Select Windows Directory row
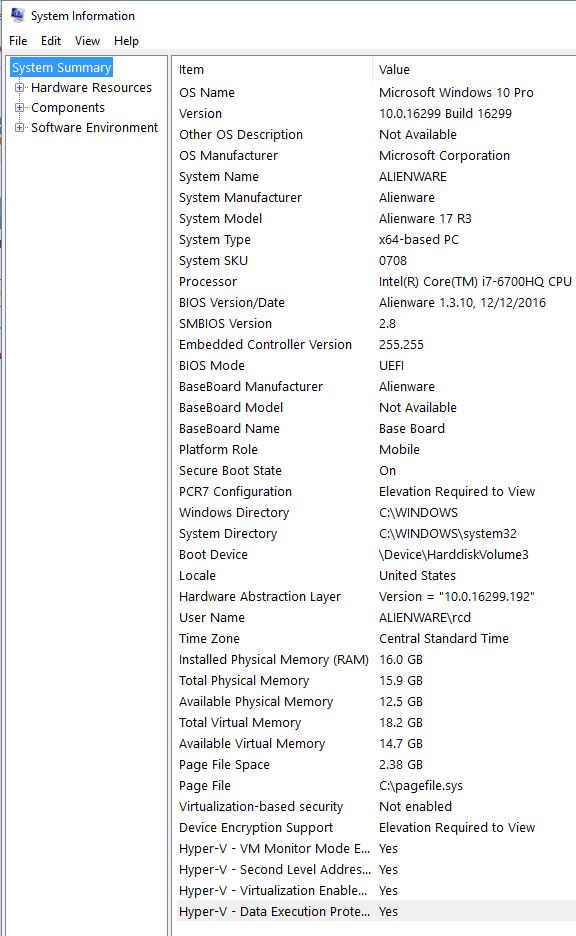Viewport: 576px width, 936px height. pos(374,513)
